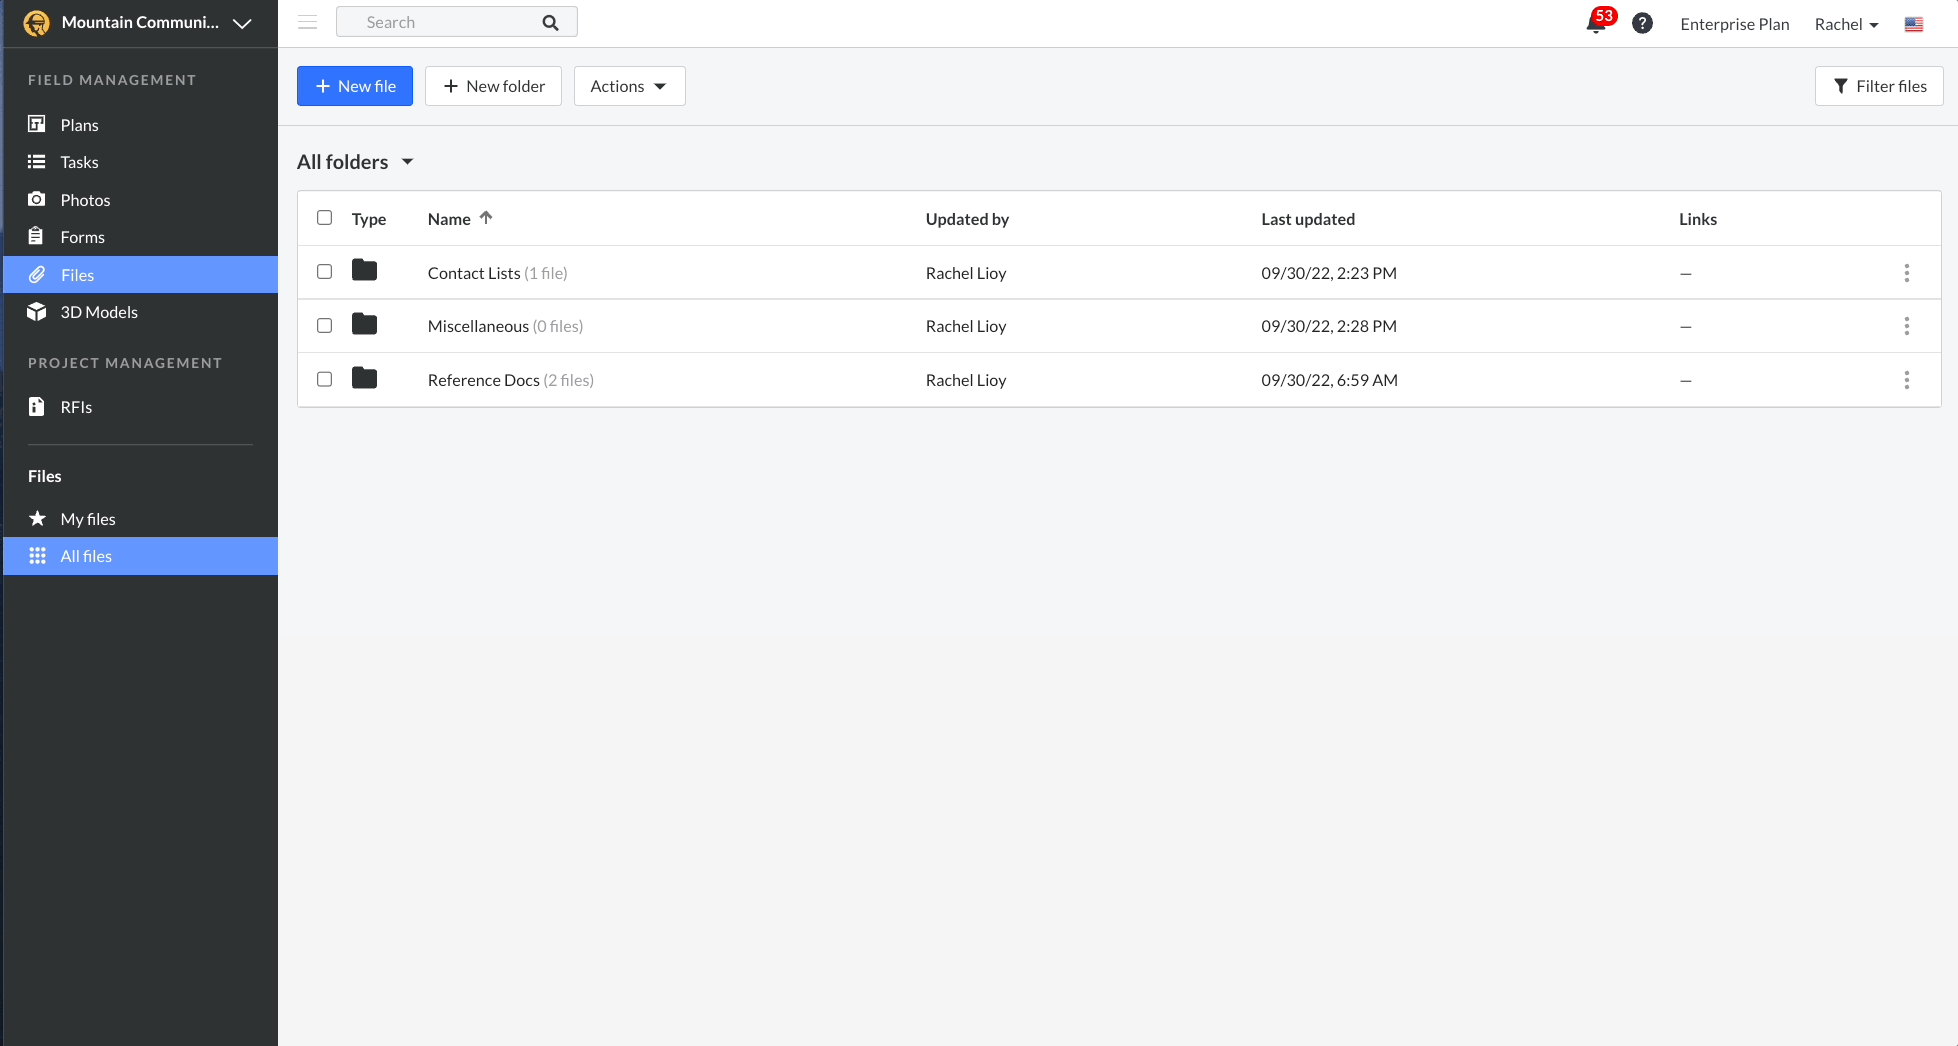This screenshot has width=1958, height=1046.
Task: Go to Plans in sidebar
Action: 79,125
